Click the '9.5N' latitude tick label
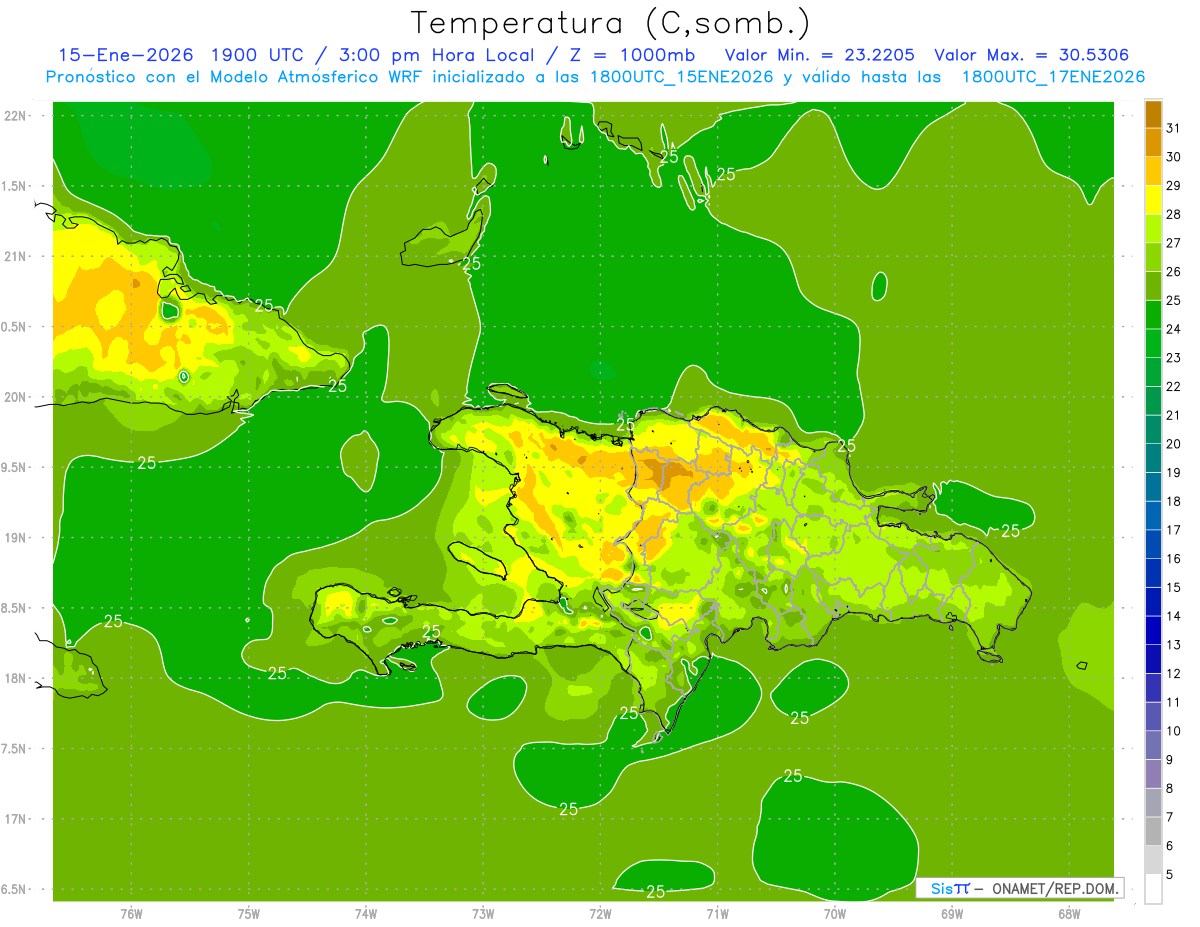Viewport: 1200px width, 927px height. [15, 467]
